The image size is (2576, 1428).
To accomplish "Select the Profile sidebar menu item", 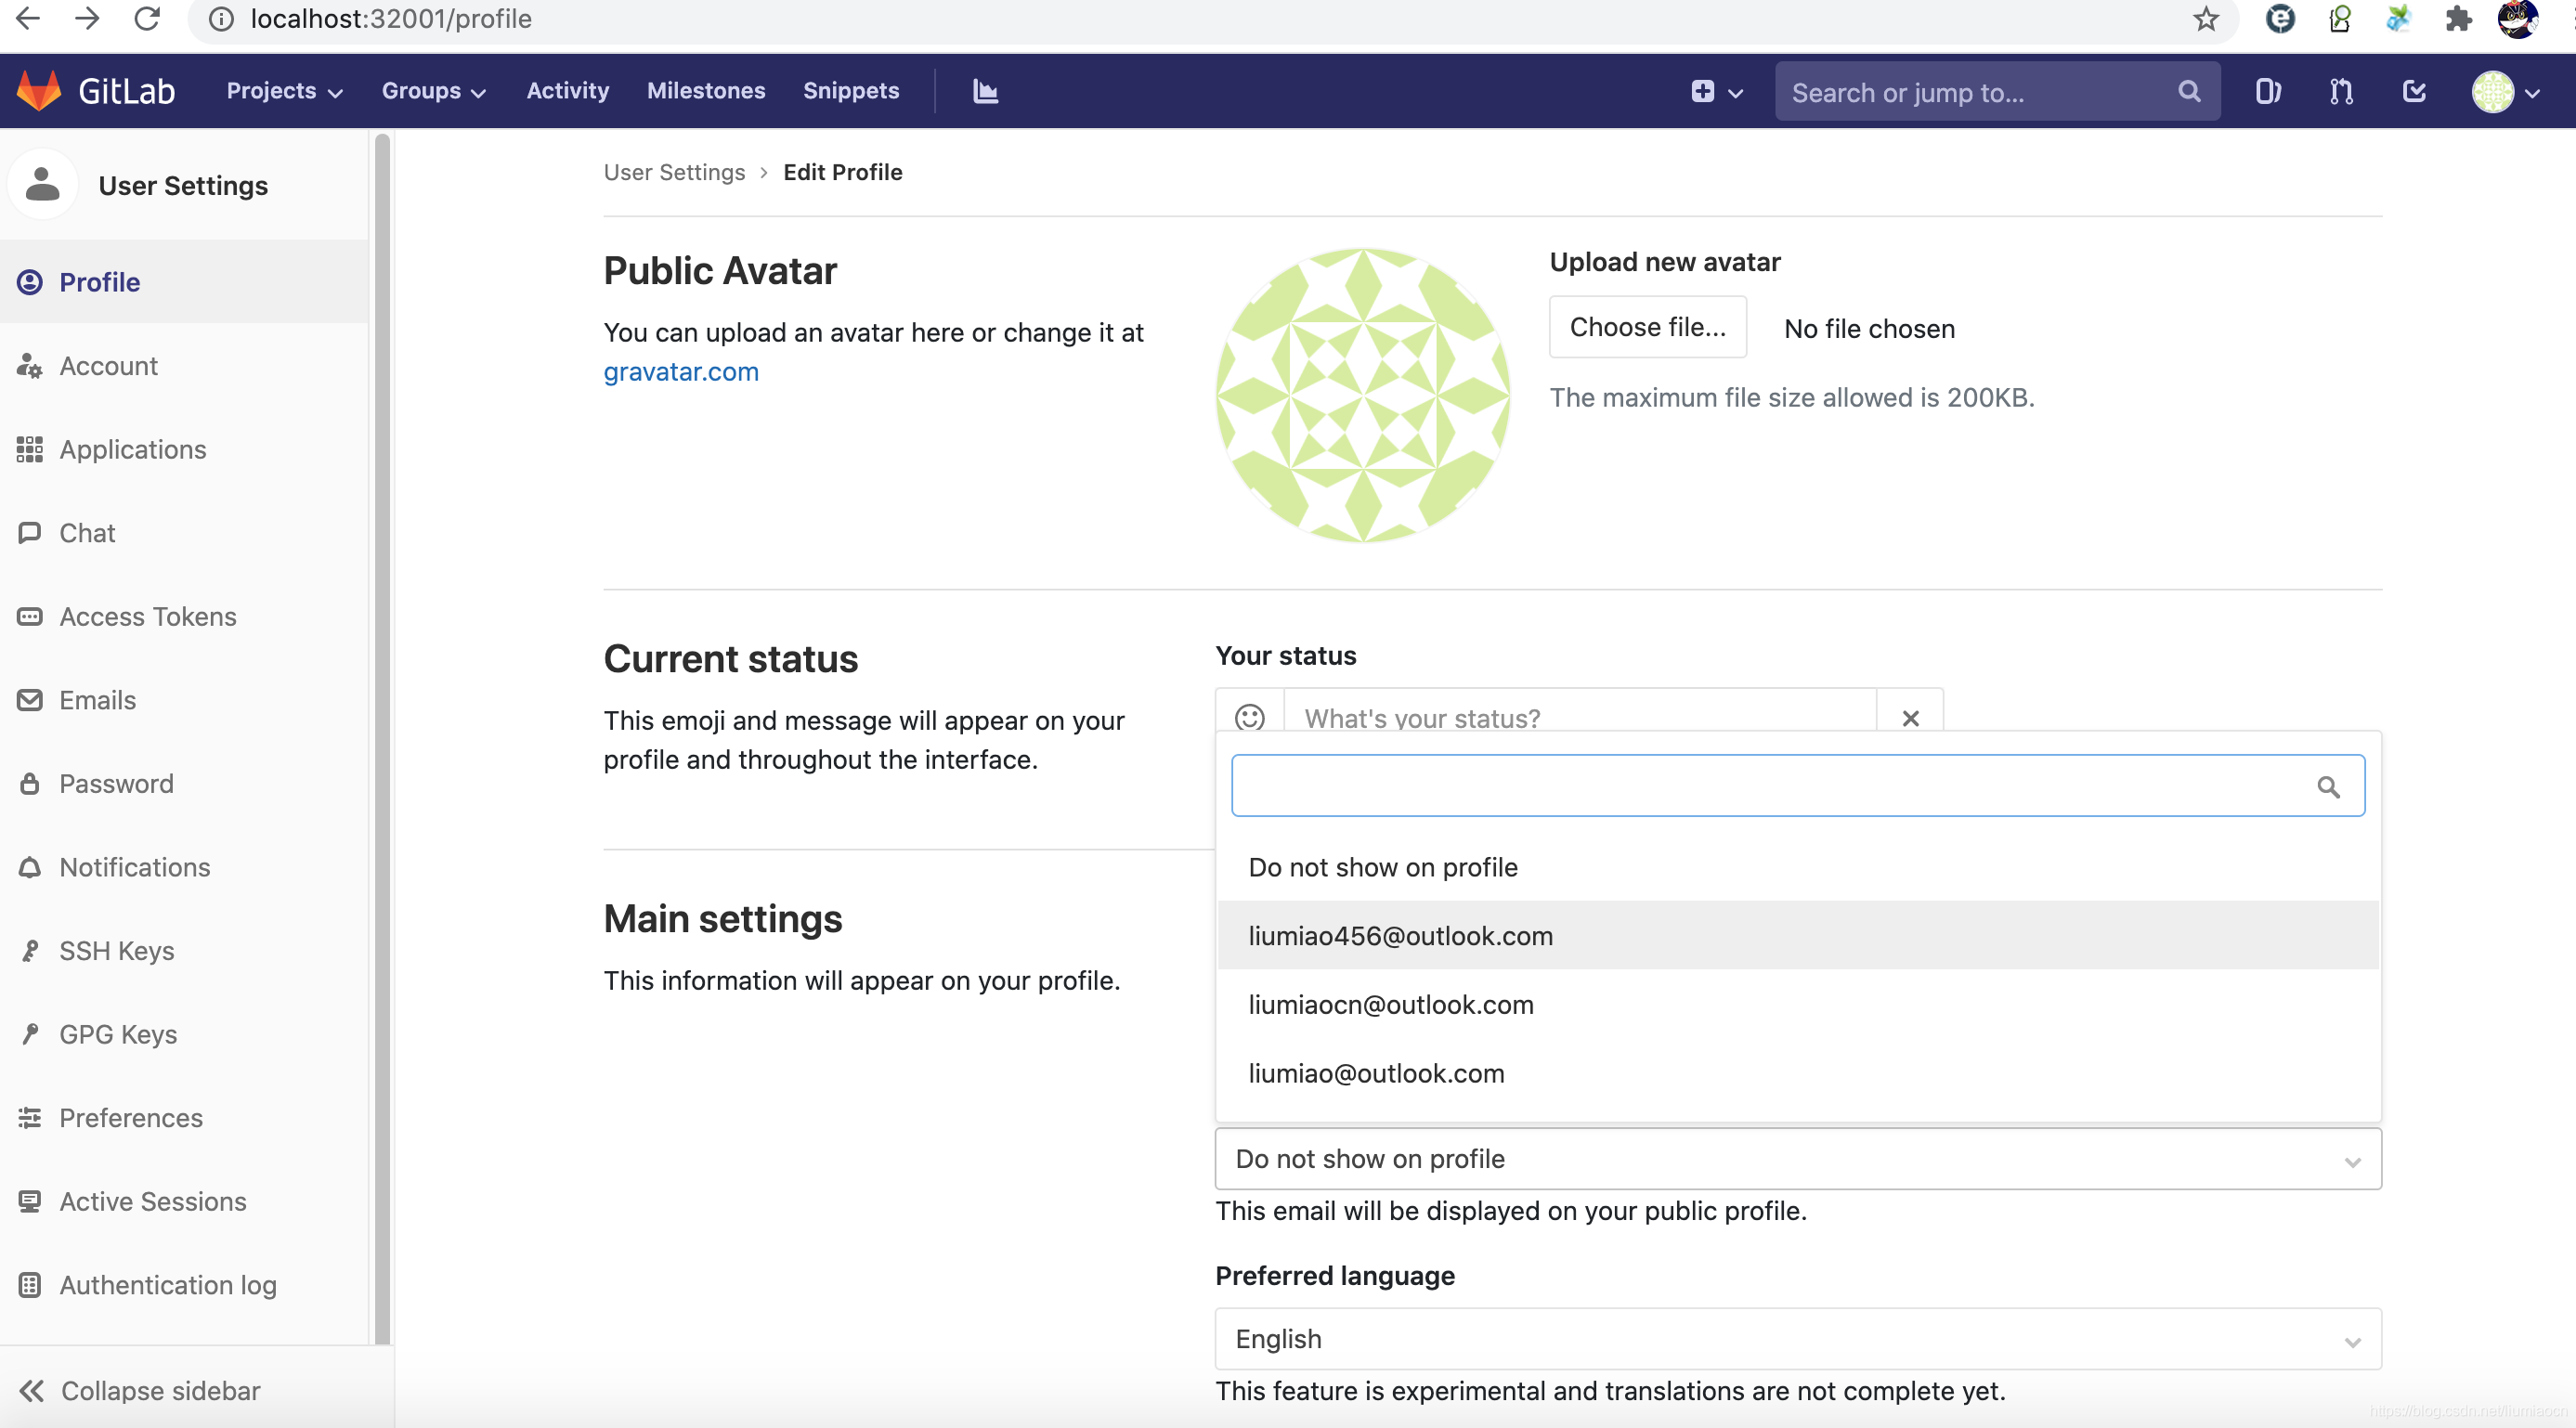I will (98, 281).
